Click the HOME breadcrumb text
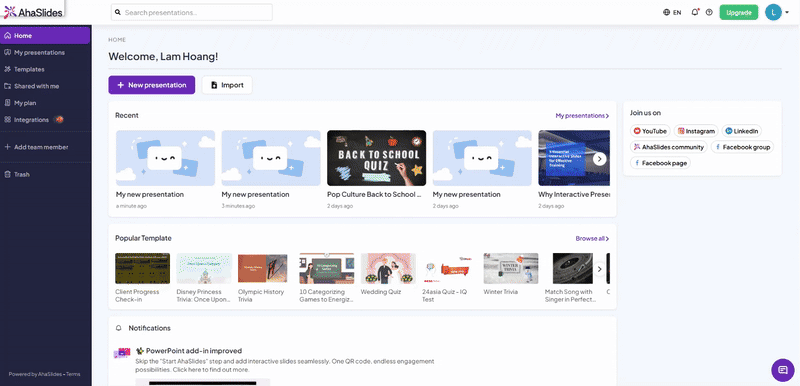800x386 pixels. [117, 40]
